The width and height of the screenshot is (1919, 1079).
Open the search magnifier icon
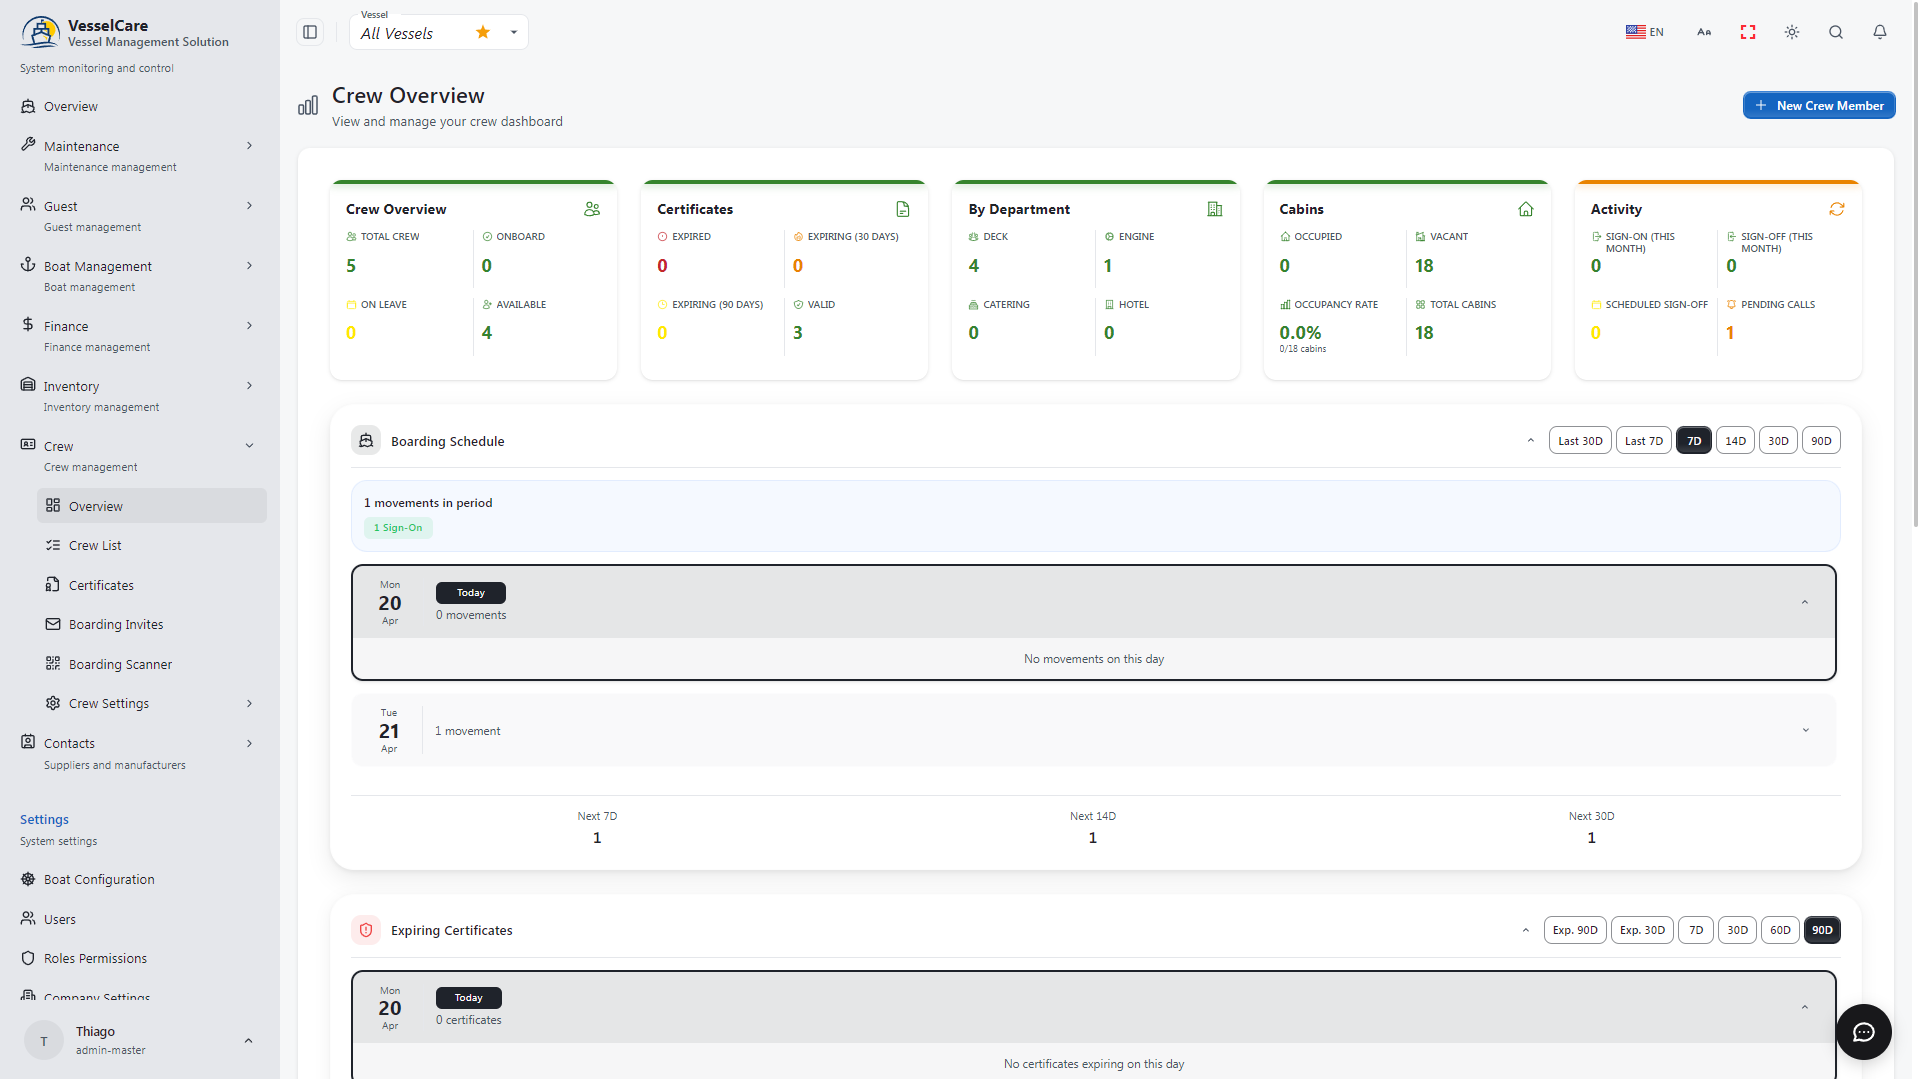pos(1836,32)
